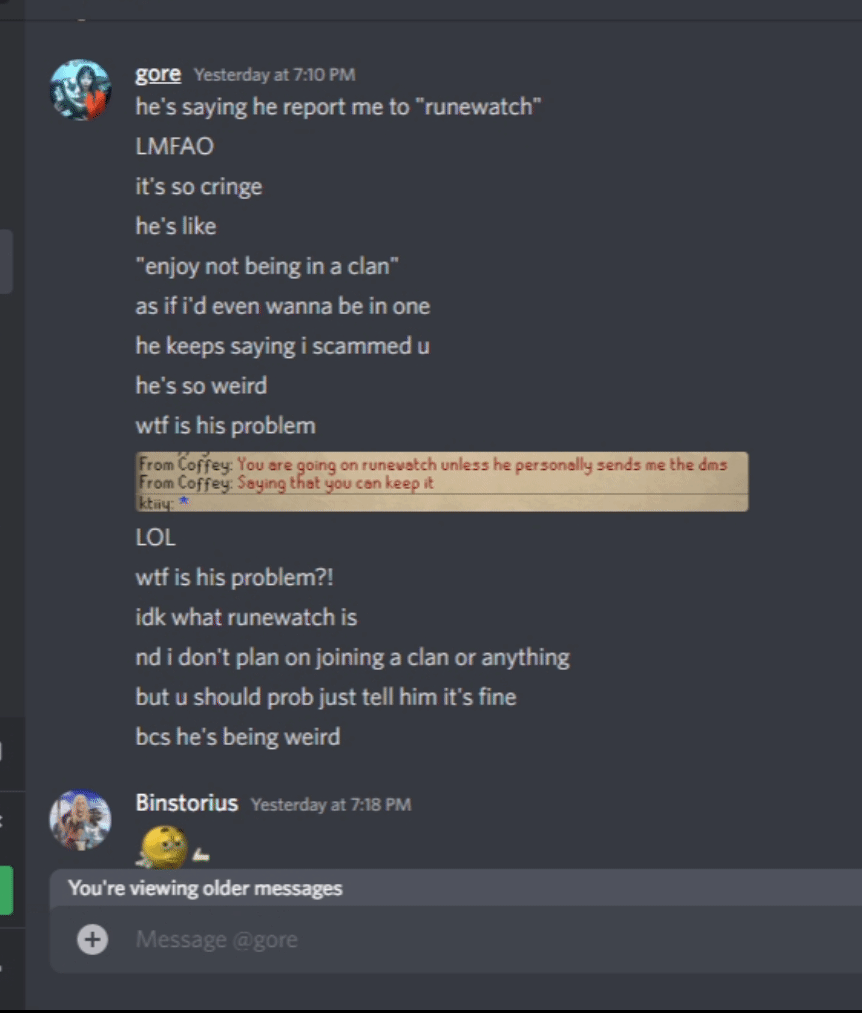Screen dimensions: 862x1013
Task: Click the You're viewing older messages bar
Action: (456, 888)
